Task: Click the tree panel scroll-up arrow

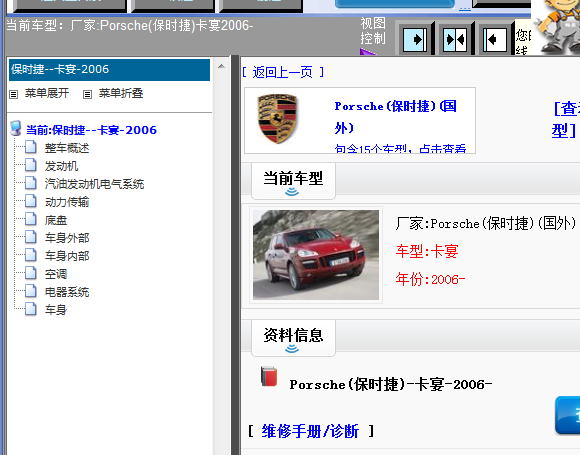Action: [222, 66]
